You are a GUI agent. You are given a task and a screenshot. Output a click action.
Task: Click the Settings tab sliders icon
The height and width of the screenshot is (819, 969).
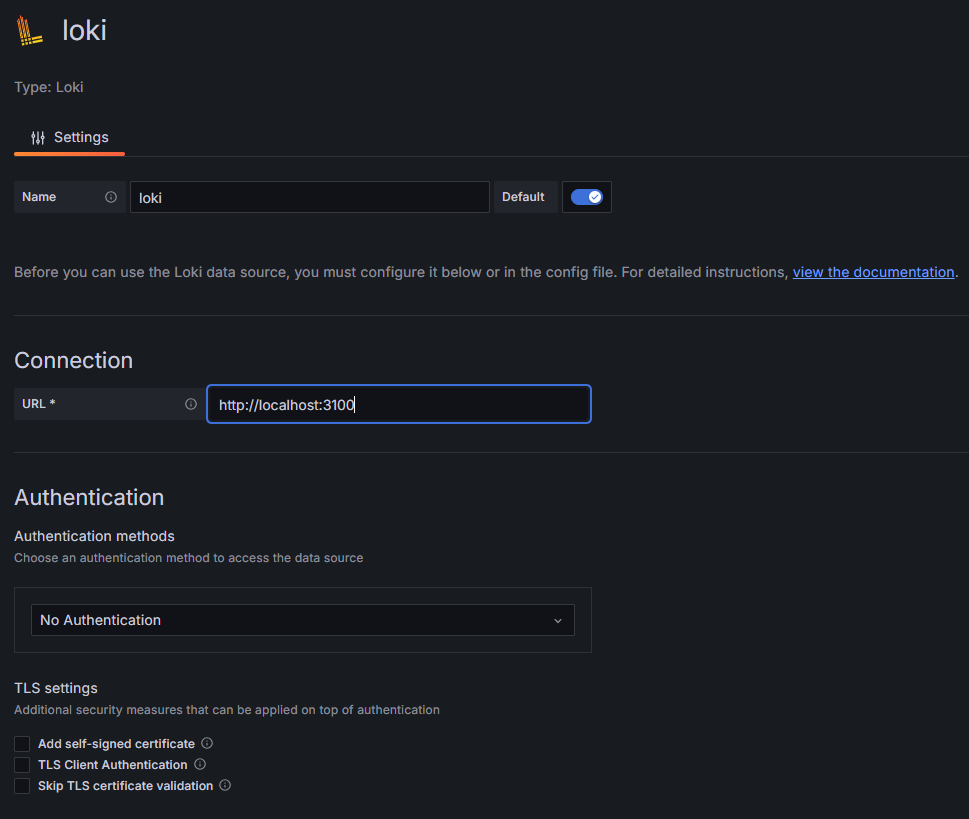38,137
